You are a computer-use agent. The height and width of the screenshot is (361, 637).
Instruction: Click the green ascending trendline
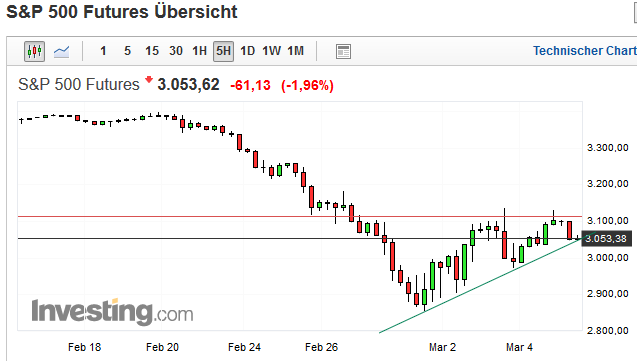(483, 284)
